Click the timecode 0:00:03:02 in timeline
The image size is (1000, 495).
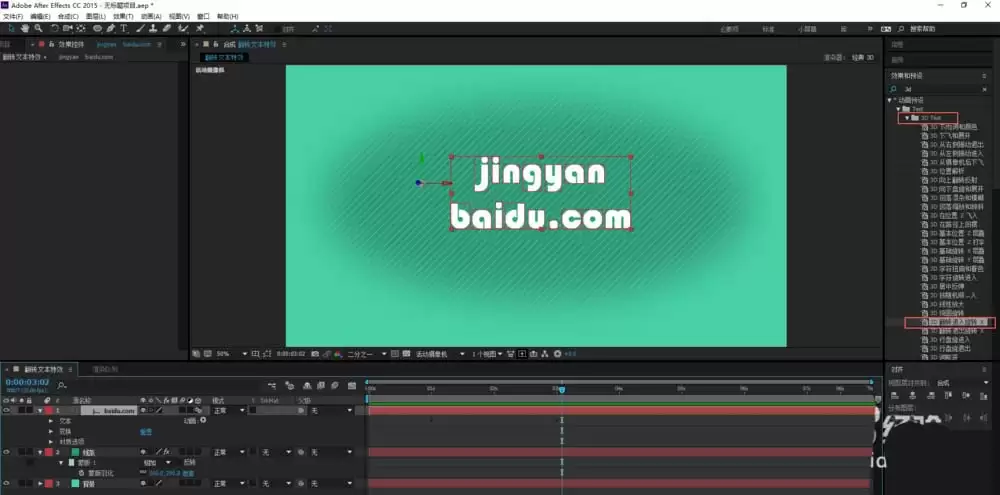click(x=27, y=382)
